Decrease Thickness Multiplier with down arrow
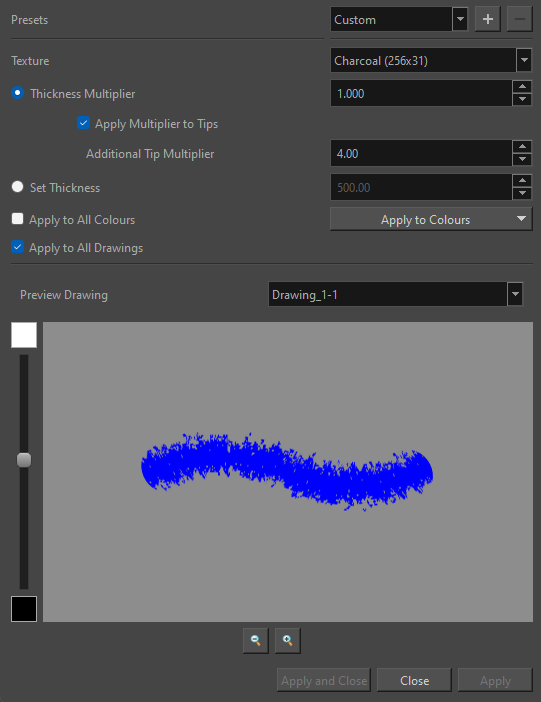 (522, 99)
